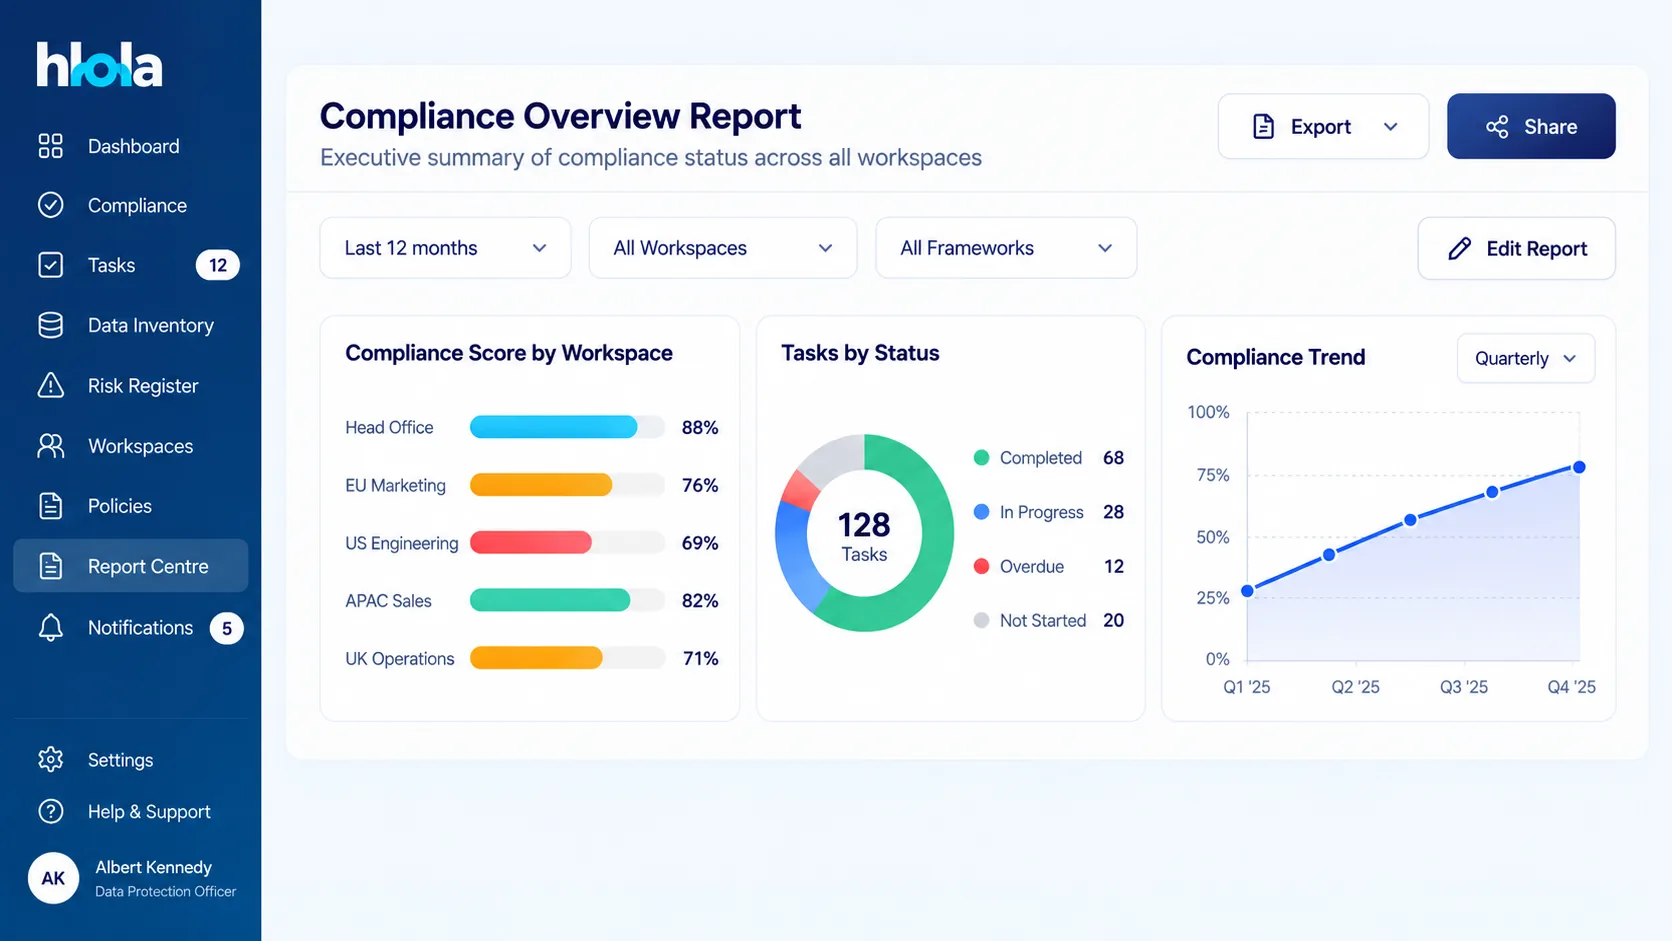Click the Completed green legend dot

pos(981,458)
